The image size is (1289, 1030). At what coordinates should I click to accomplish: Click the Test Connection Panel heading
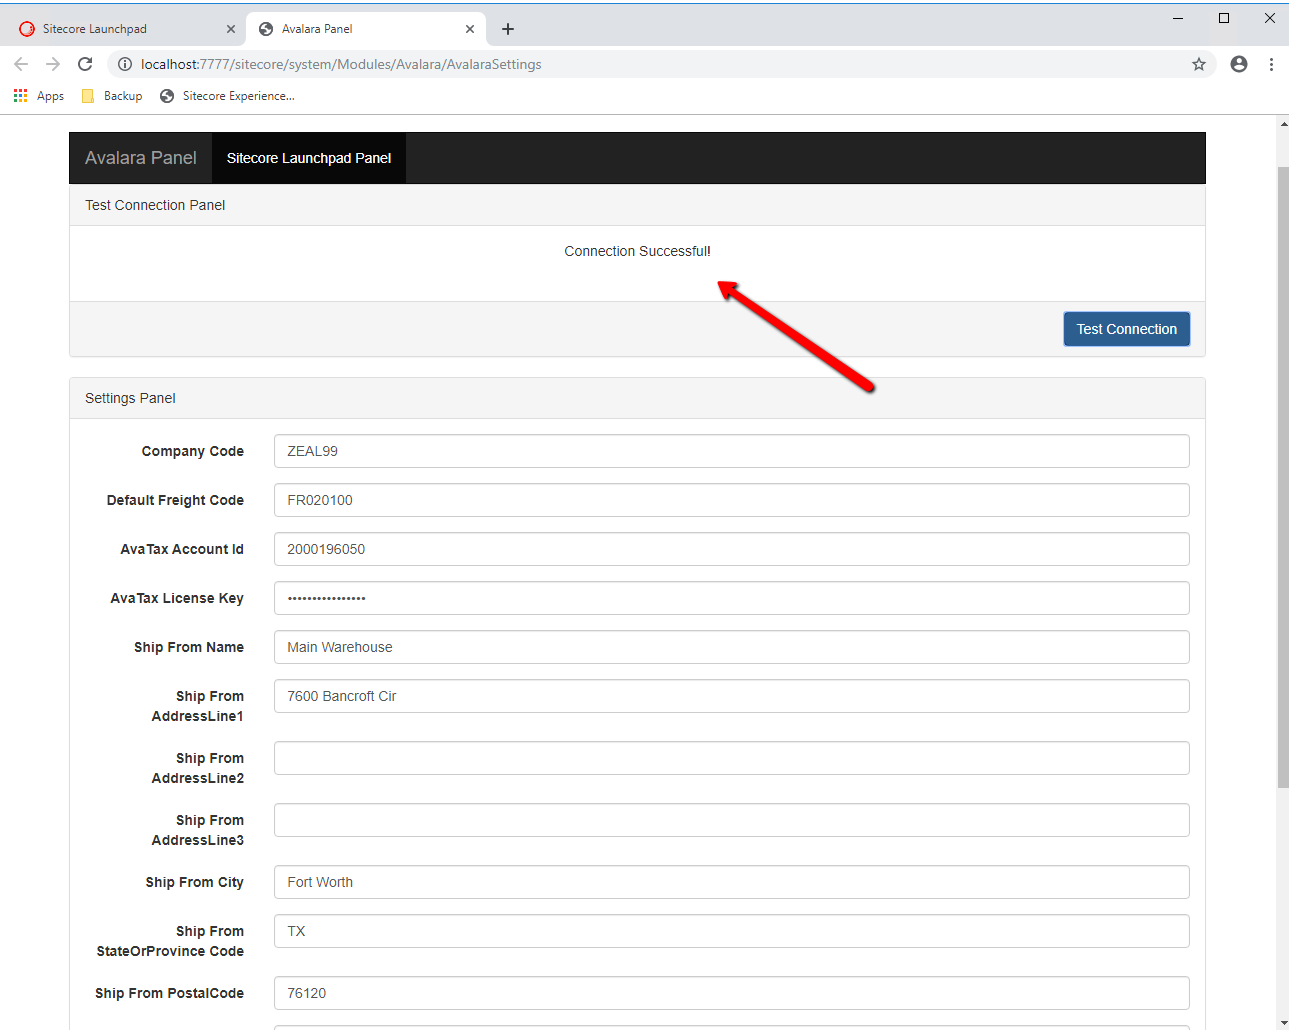pyautogui.click(x=155, y=205)
